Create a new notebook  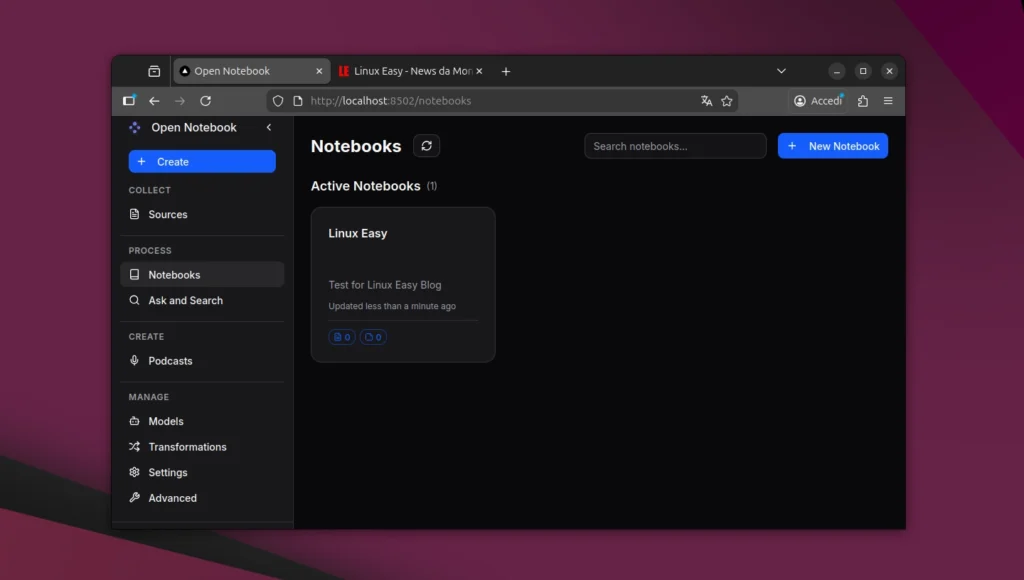point(832,145)
